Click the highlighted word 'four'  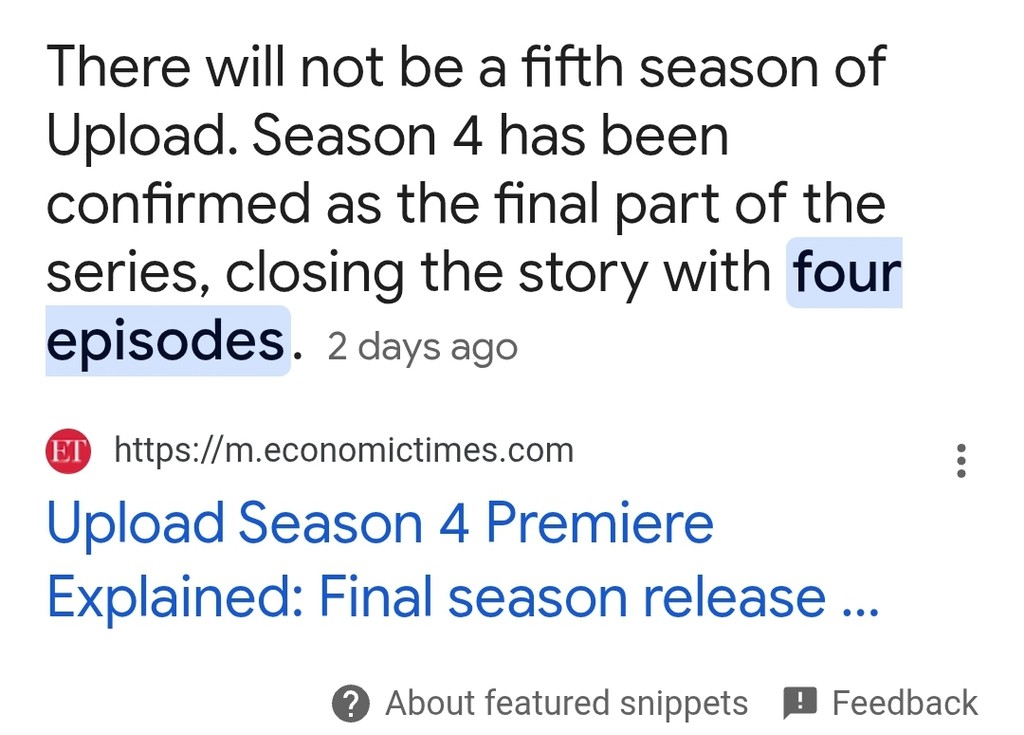pyautogui.click(x=846, y=272)
